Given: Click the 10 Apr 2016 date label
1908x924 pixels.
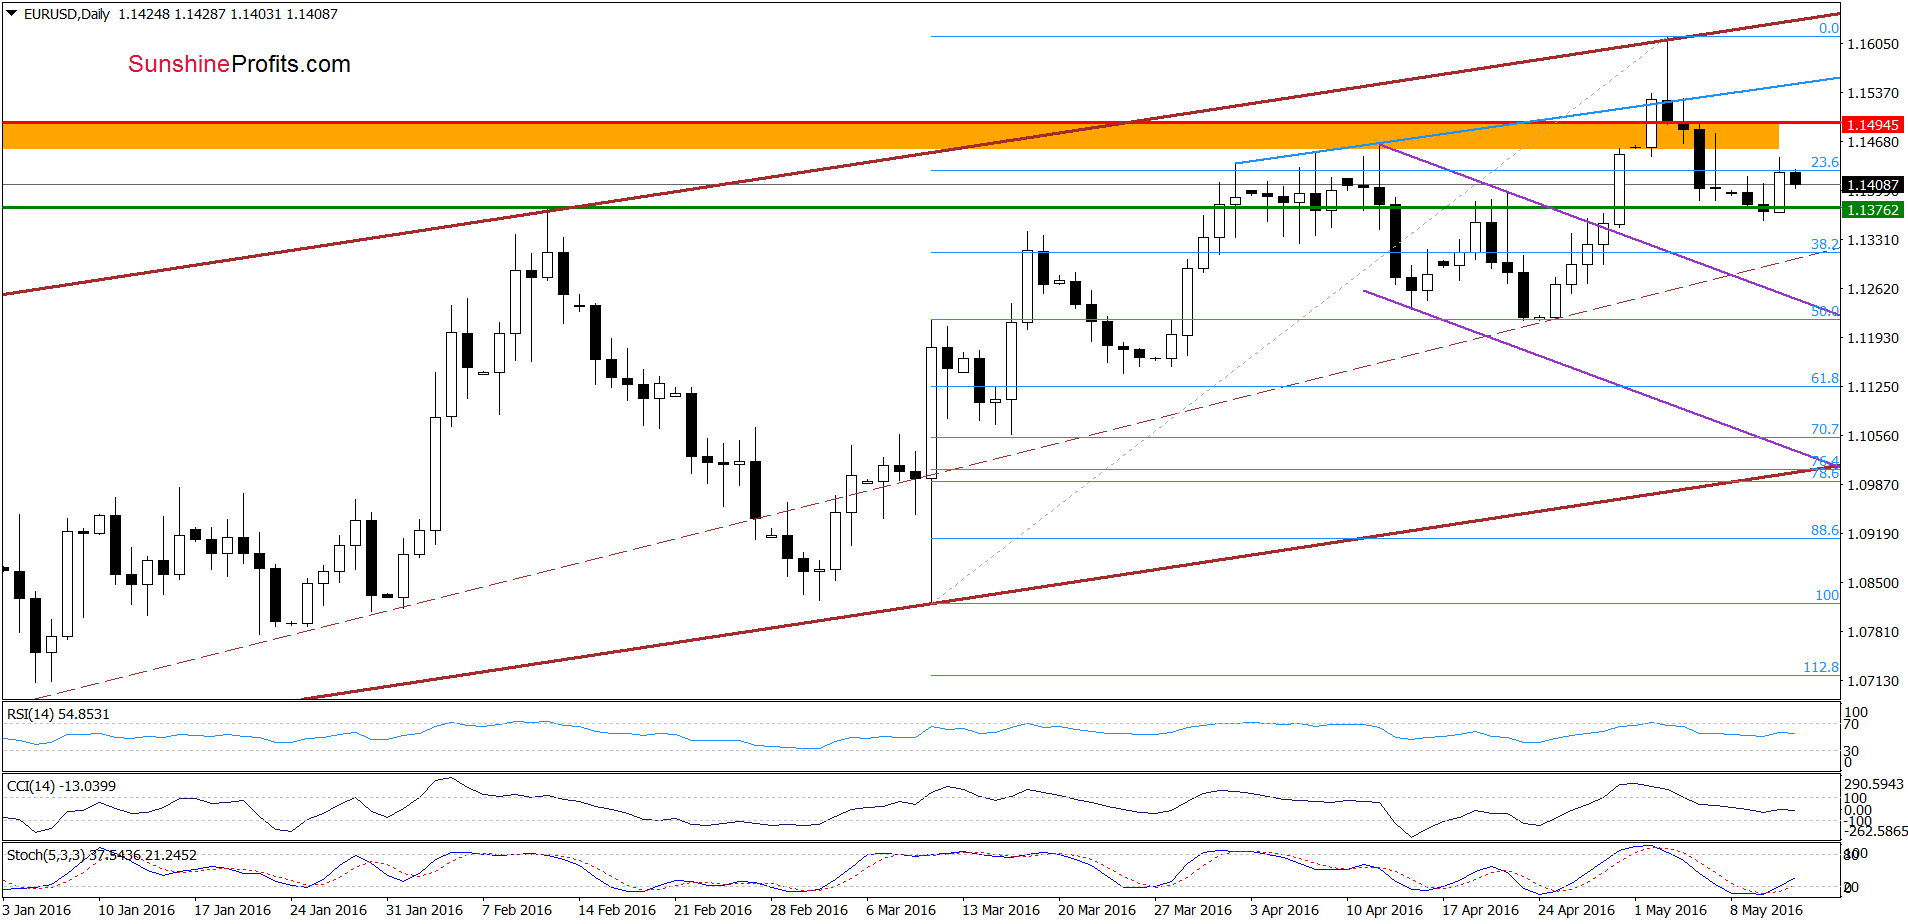Looking at the screenshot, I should [x=1384, y=910].
